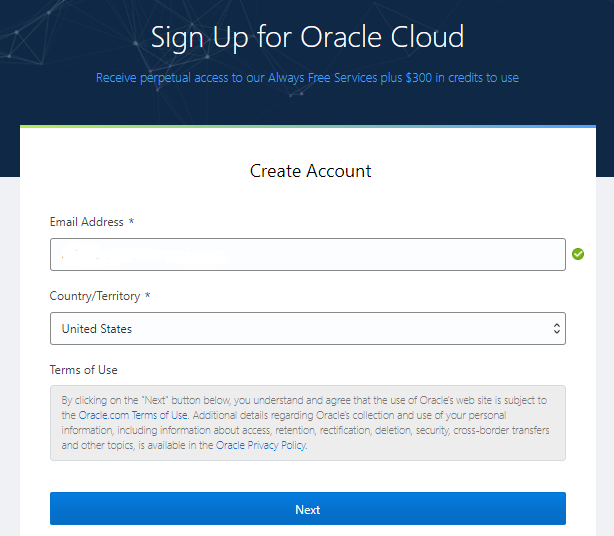
Task: Click the "Create Account" heading
Action: (x=310, y=171)
